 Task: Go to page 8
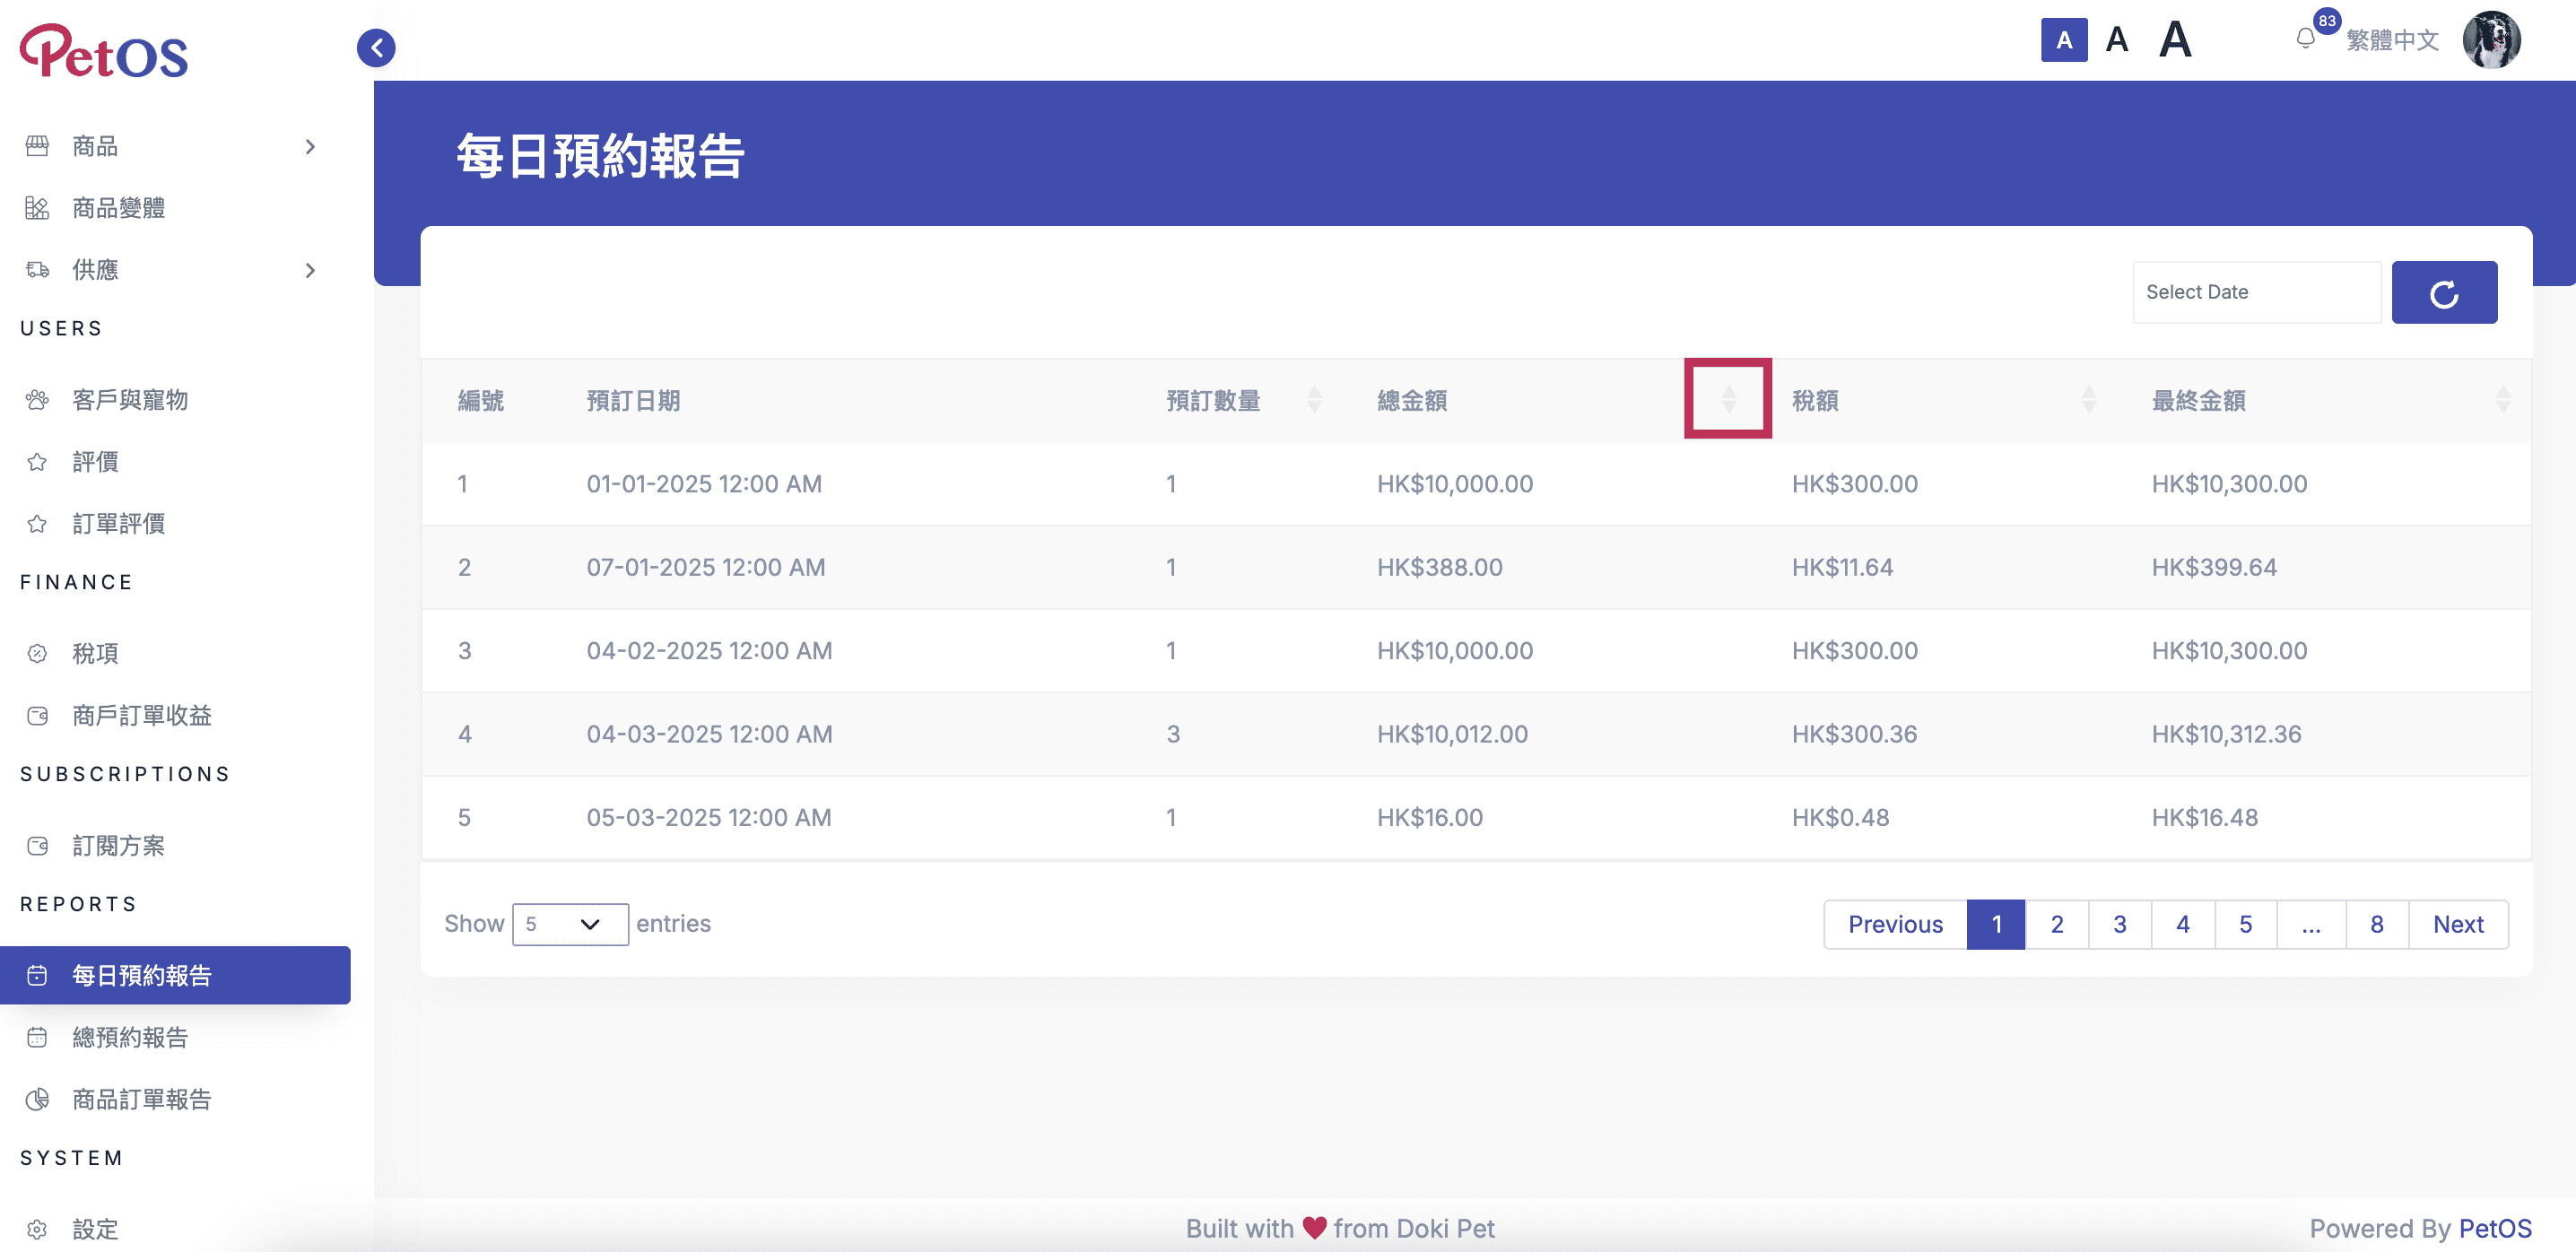(x=2376, y=924)
